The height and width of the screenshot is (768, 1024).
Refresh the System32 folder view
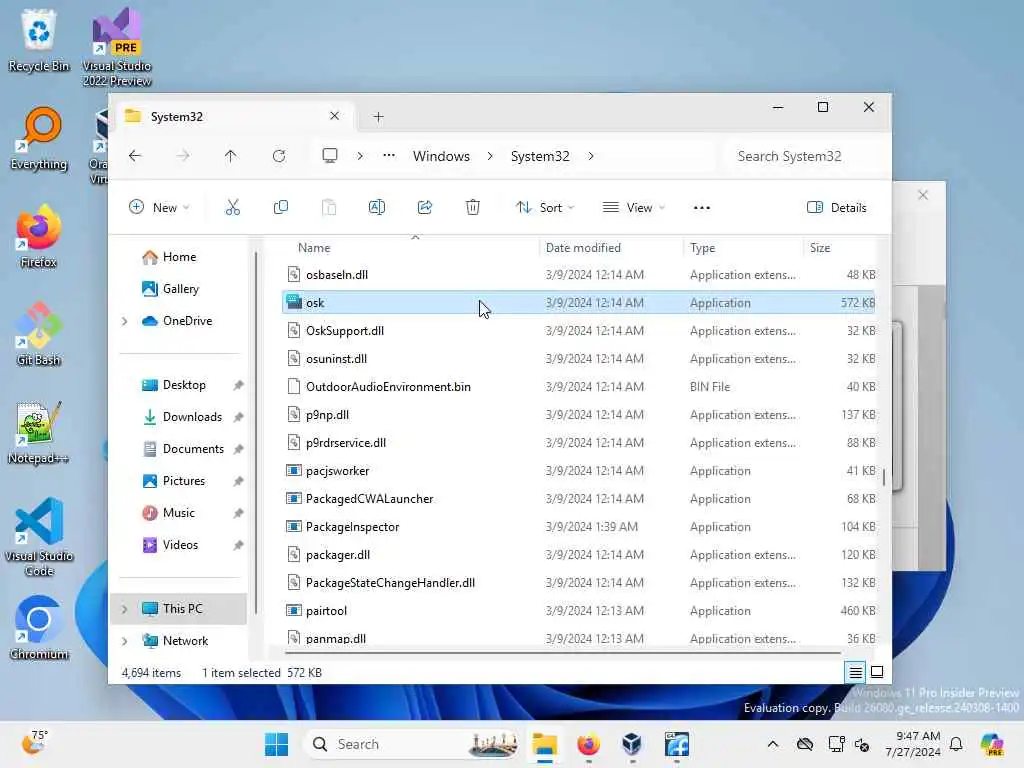279,156
